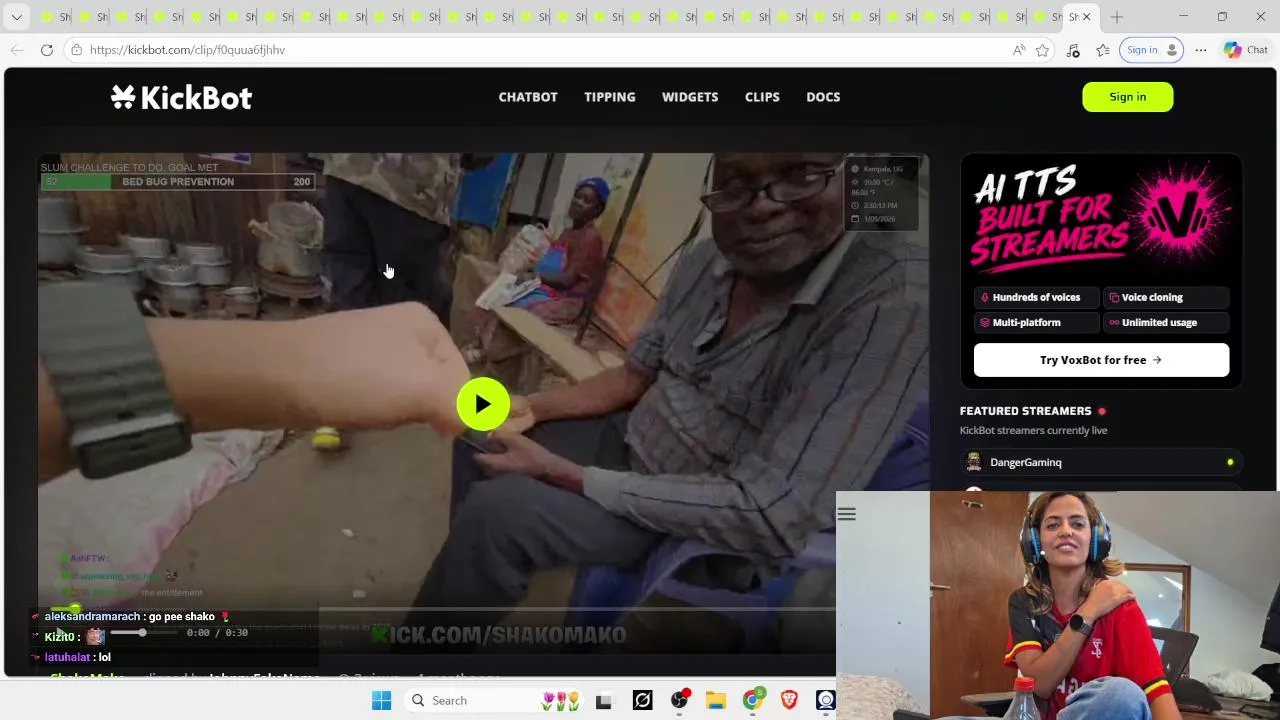Open OBS Studio from taskbar
The width and height of the screenshot is (1280, 720).
[680, 700]
